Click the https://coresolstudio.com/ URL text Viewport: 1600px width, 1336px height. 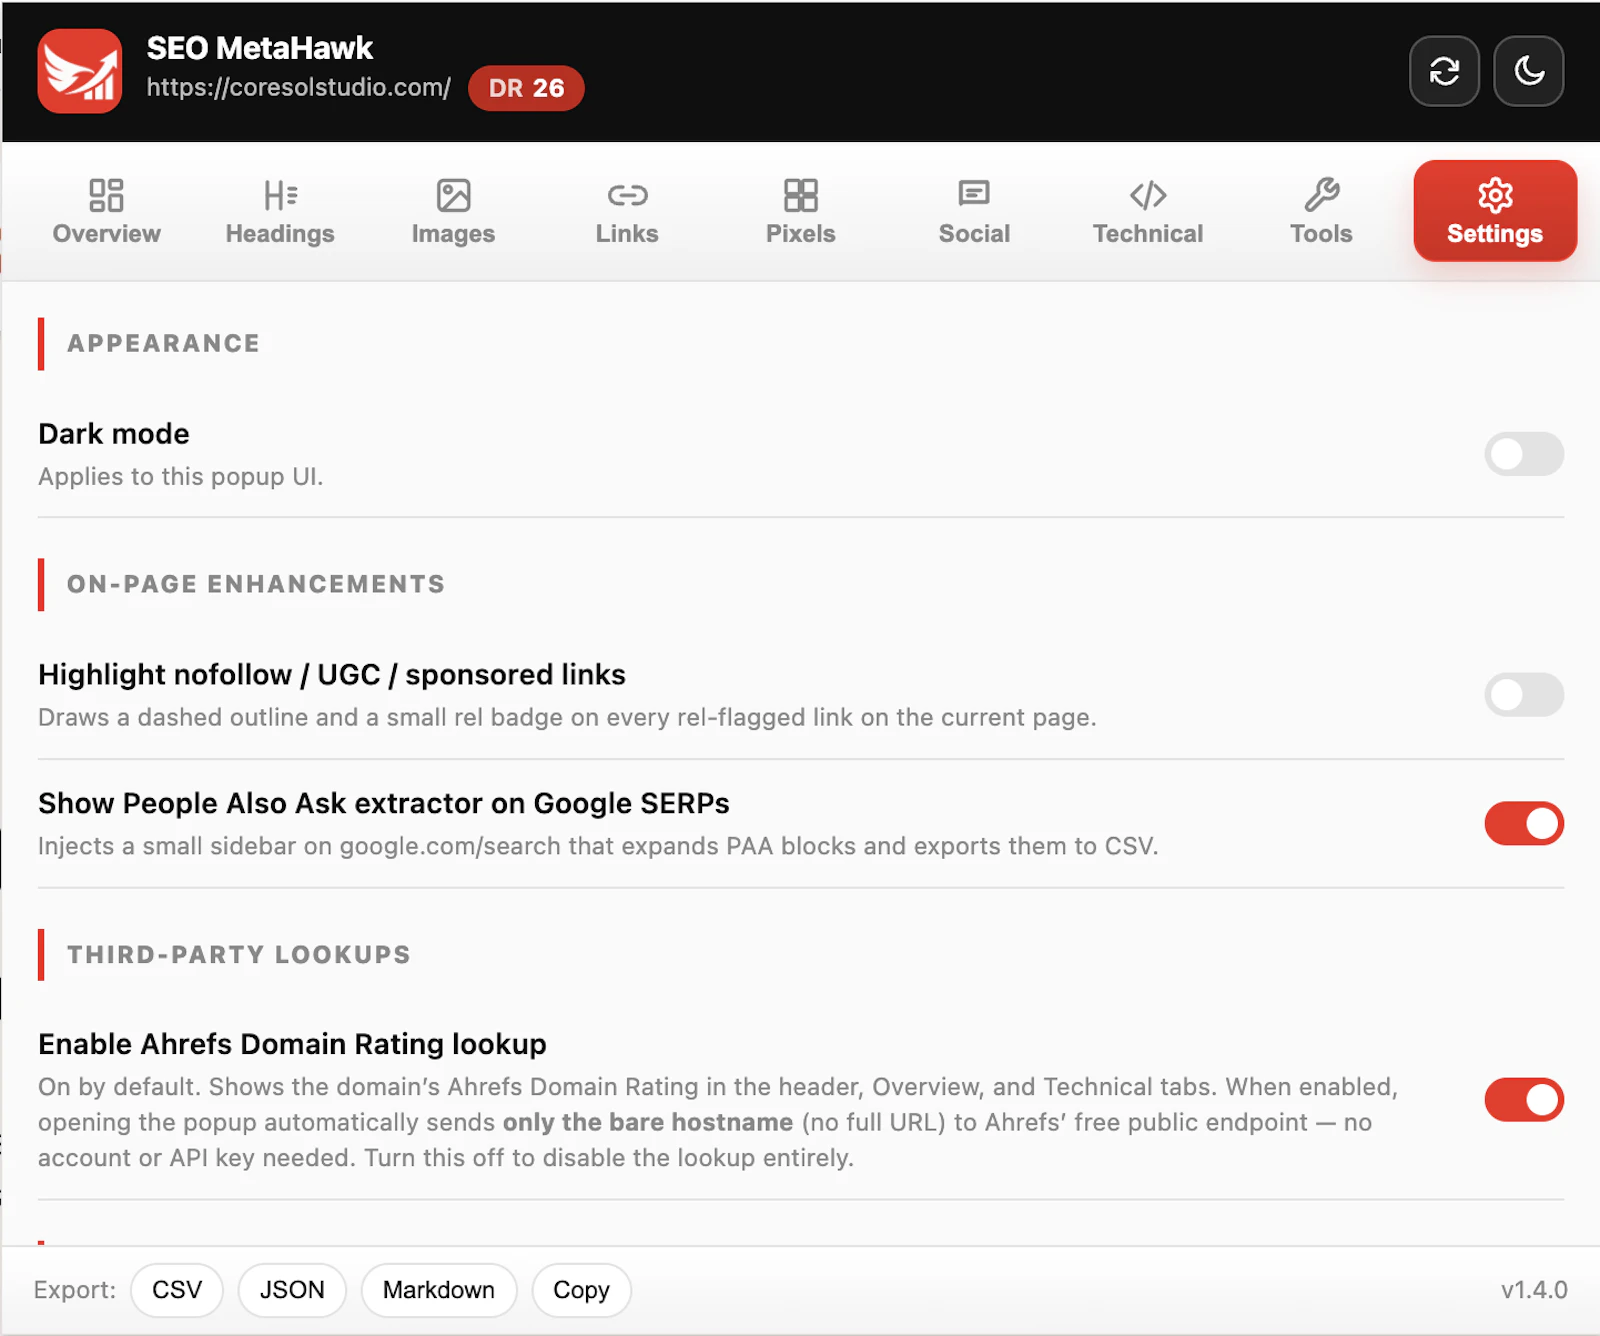pyautogui.click(x=299, y=87)
